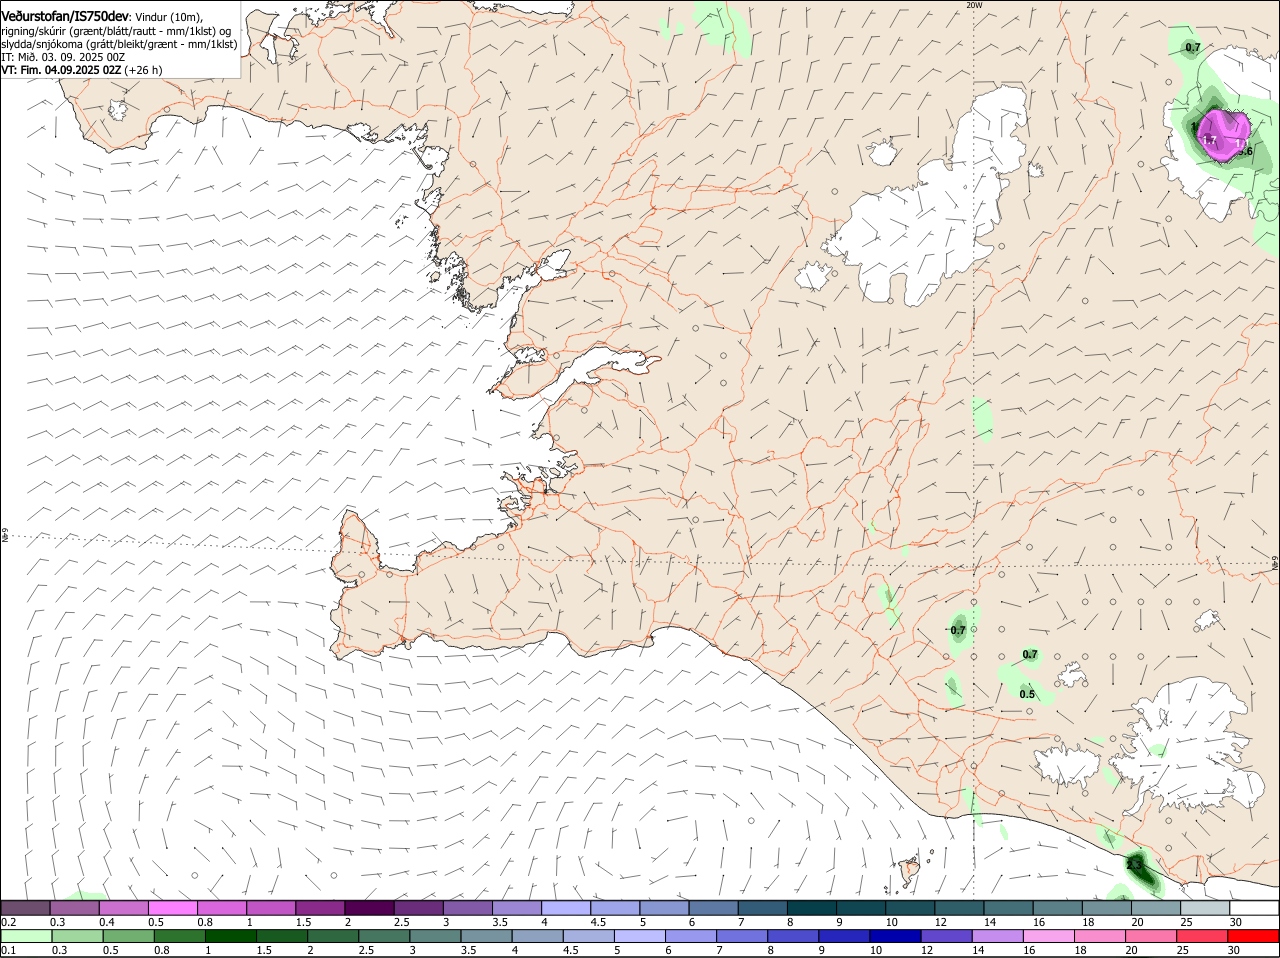This screenshot has height=958, width=1280.
Task: Click the 'Vindur (10m)' text in the header
Action: 168,18
